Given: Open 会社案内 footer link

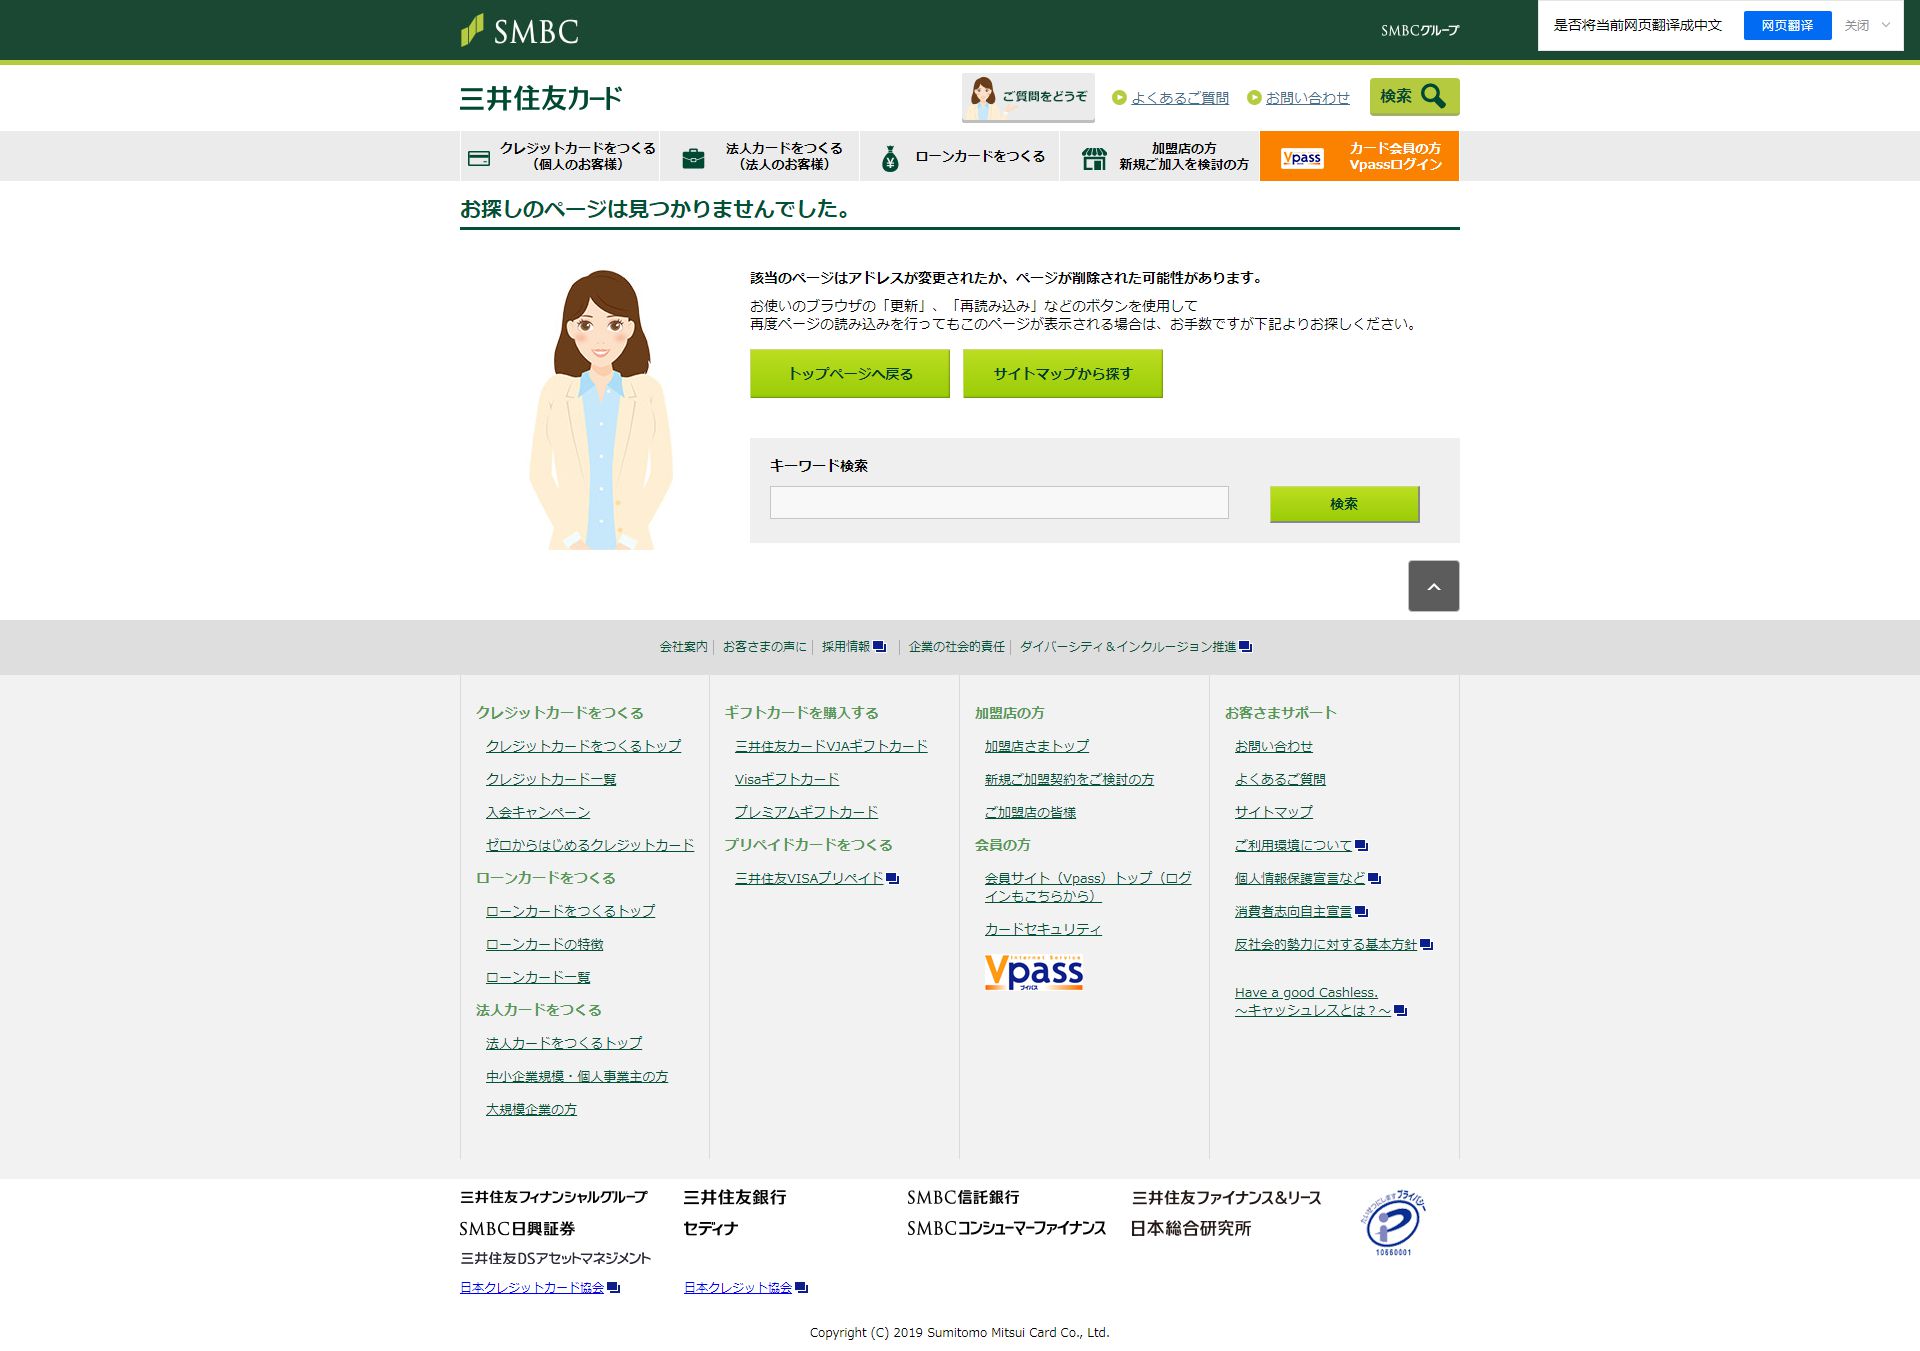Looking at the screenshot, I should (683, 647).
